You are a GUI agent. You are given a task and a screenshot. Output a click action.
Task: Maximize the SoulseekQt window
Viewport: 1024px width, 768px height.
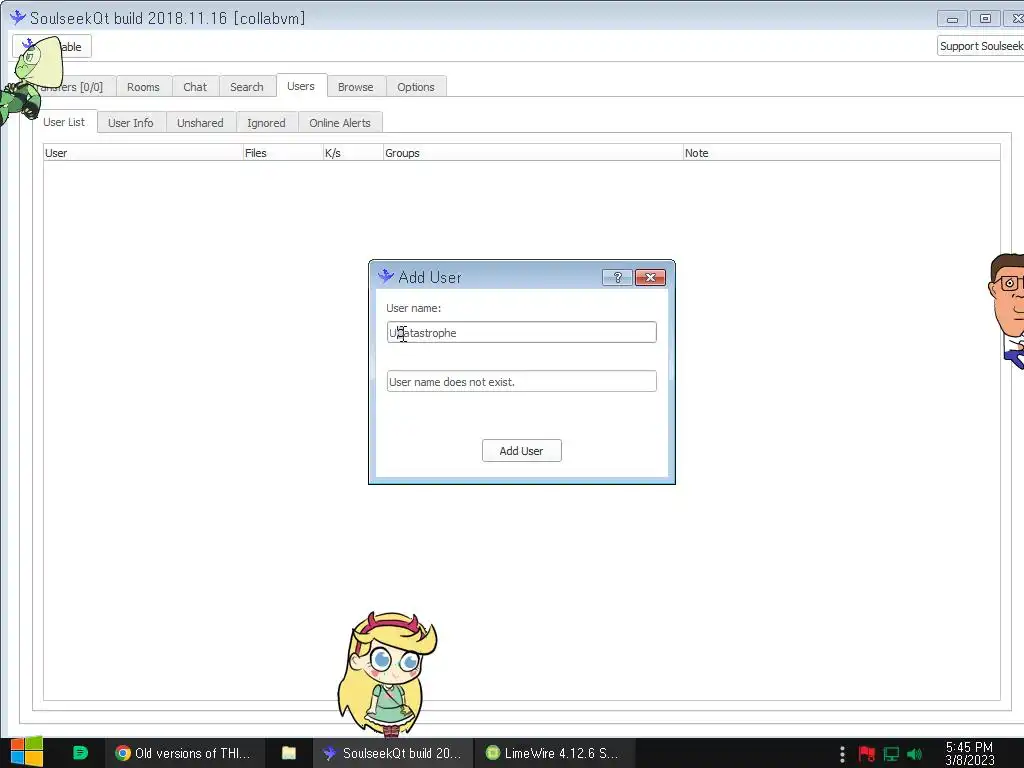point(985,19)
